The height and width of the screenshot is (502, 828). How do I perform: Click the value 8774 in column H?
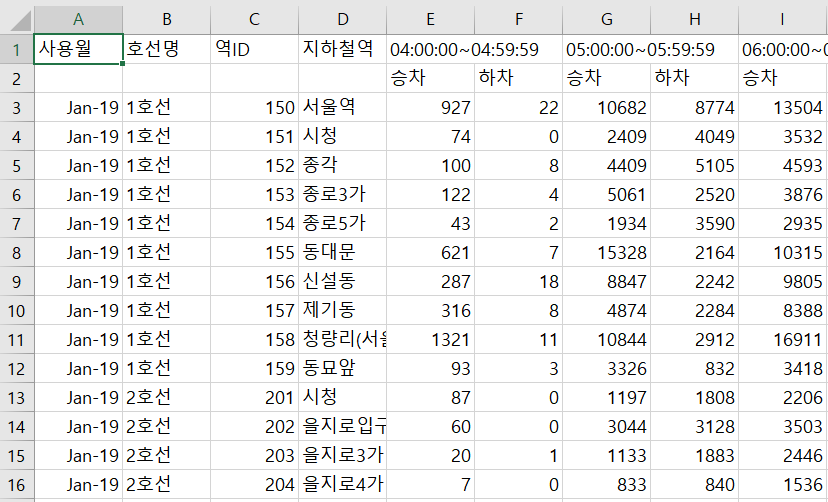(x=694, y=108)
